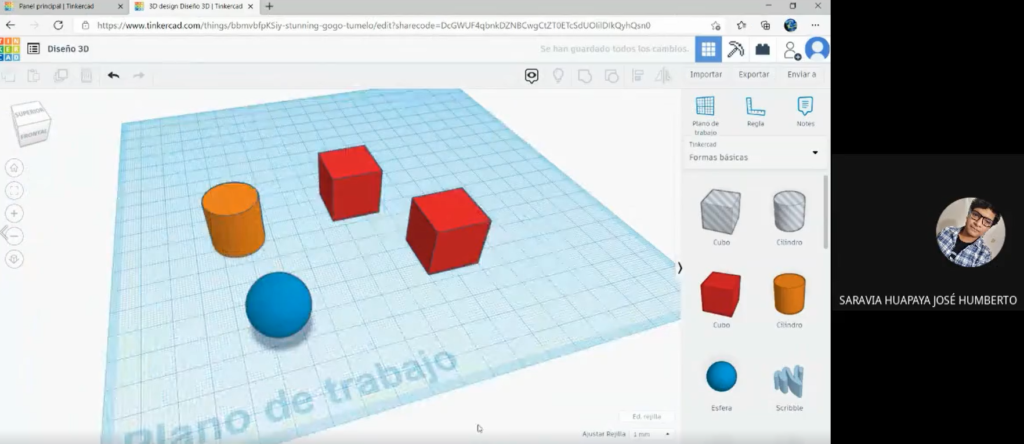
Task: Switch to Blocks pickaxe mode
Action: tap(736, 49)
